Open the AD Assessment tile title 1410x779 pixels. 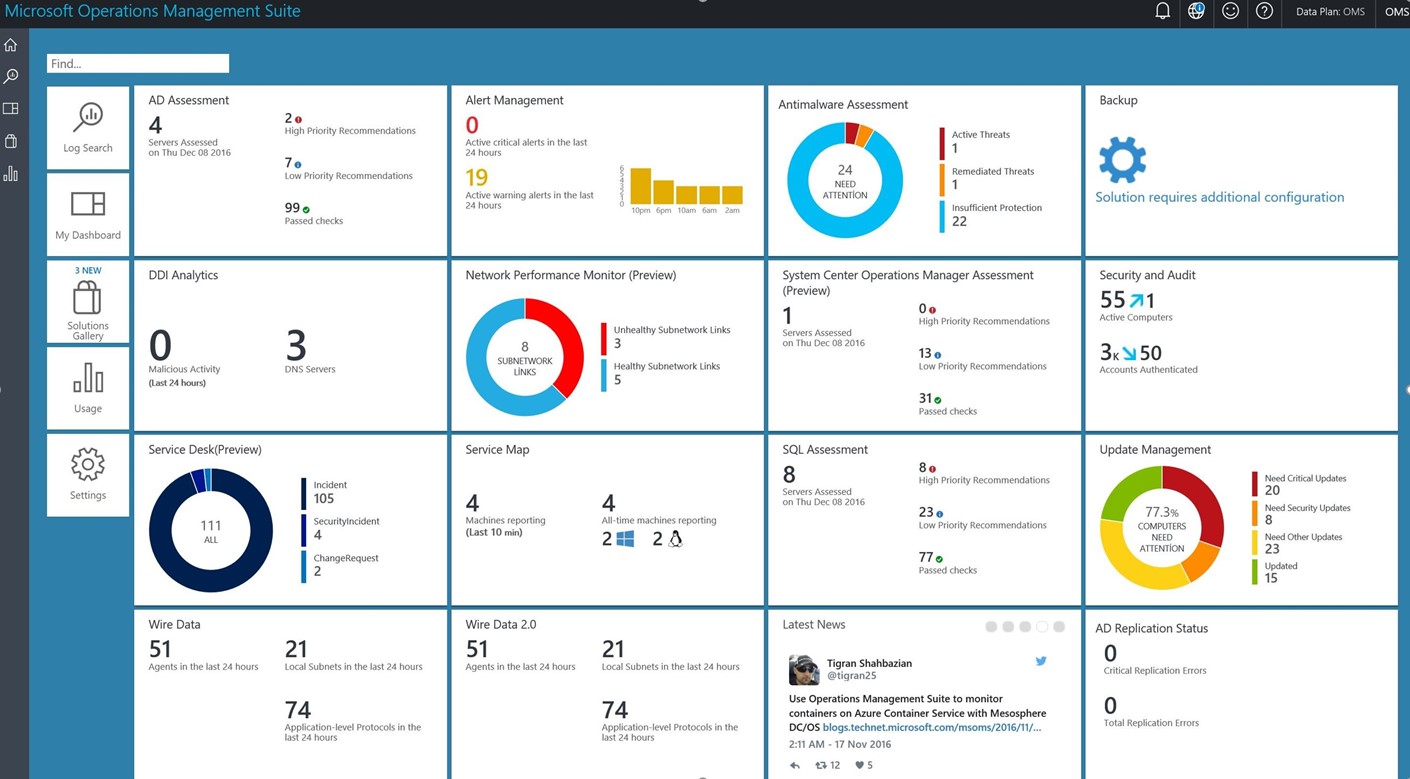coord(189,100)
